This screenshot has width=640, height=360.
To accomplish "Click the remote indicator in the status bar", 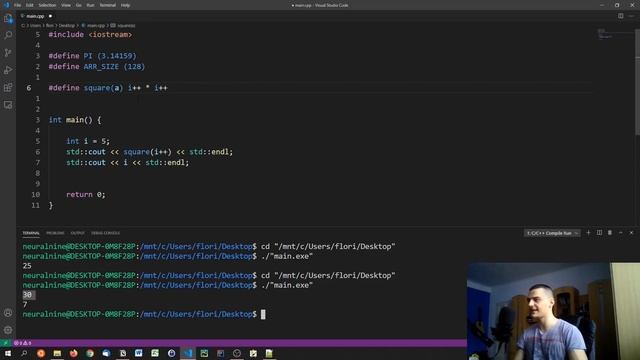I will tap(6, 343).
